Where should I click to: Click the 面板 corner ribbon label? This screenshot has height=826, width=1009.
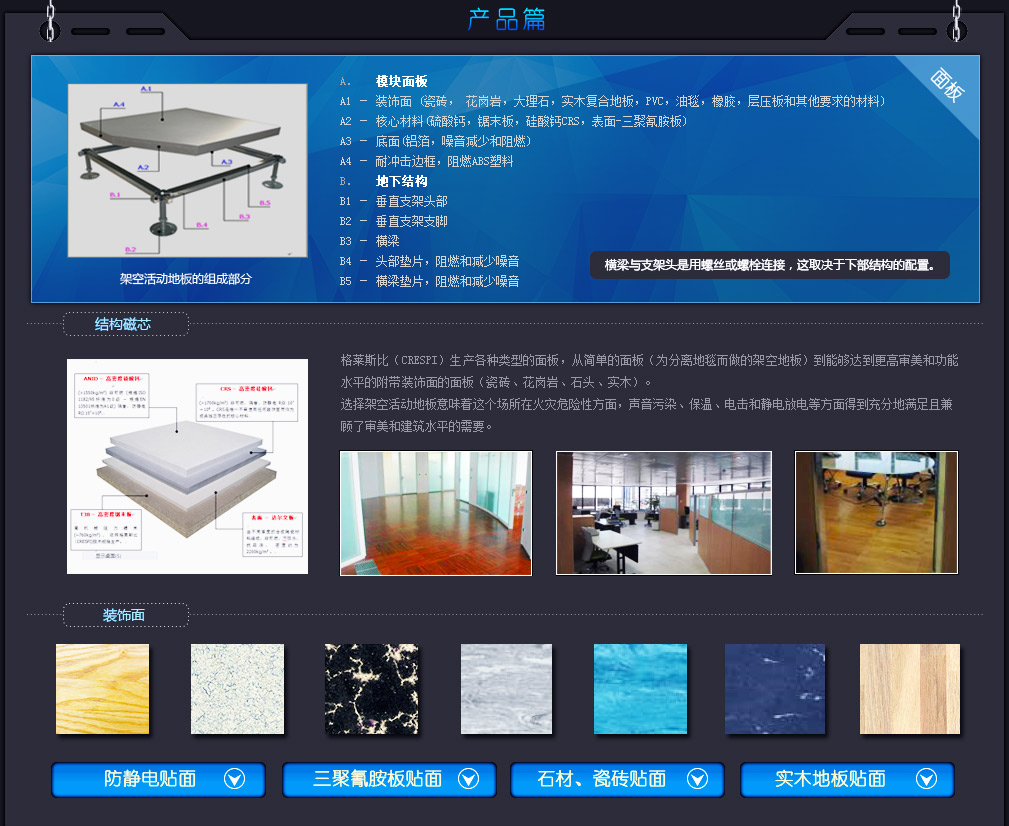pos(946,85)
